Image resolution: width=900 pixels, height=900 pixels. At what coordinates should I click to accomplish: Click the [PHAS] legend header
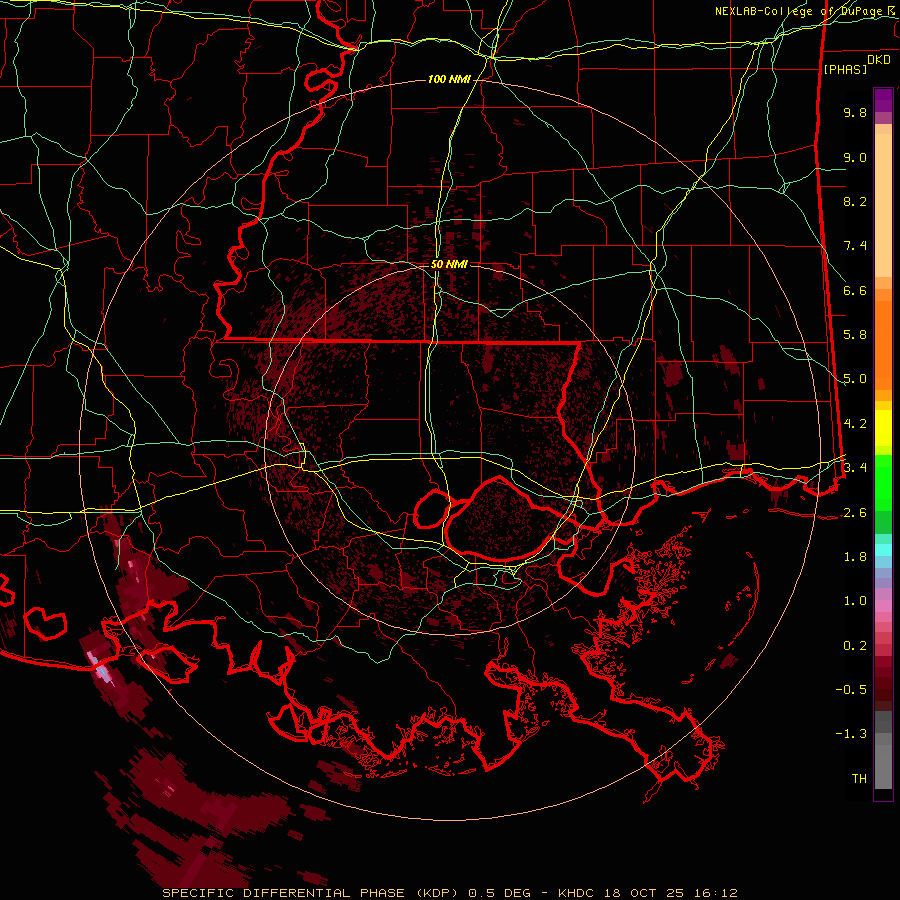845,69
